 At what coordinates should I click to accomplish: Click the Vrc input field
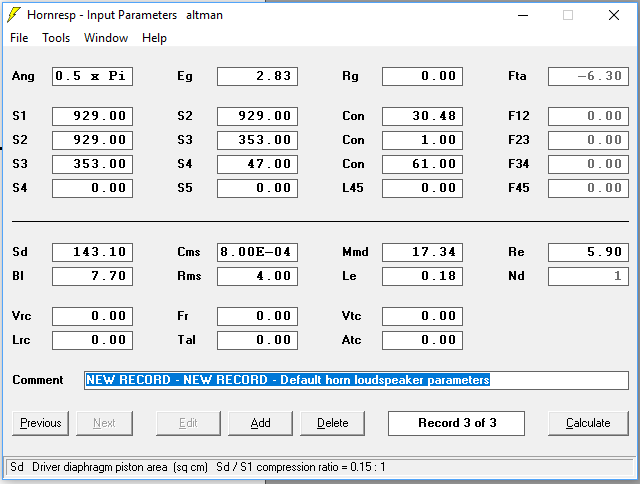(x=92, y=317)
